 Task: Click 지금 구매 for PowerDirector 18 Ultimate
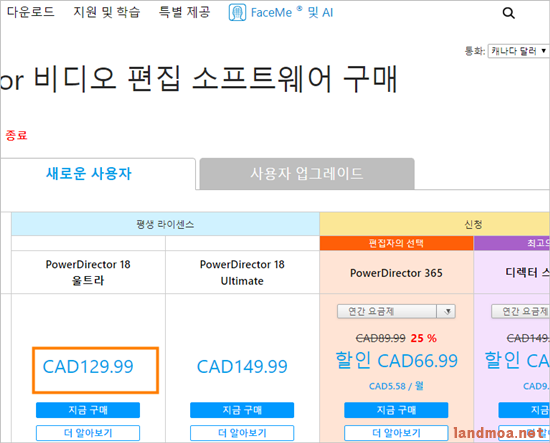point(242,410)
